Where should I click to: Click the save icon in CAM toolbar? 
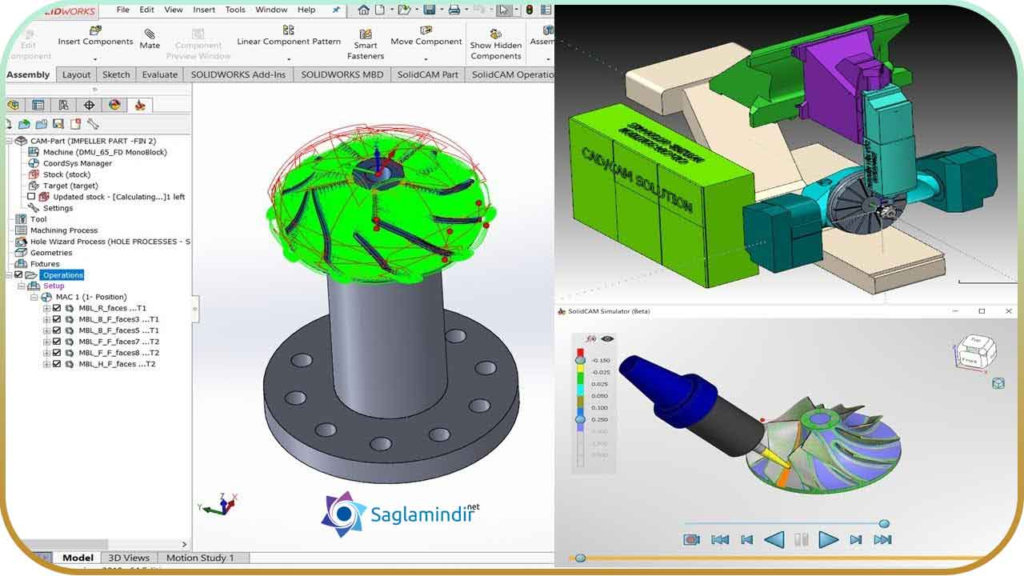coord(58,123)
